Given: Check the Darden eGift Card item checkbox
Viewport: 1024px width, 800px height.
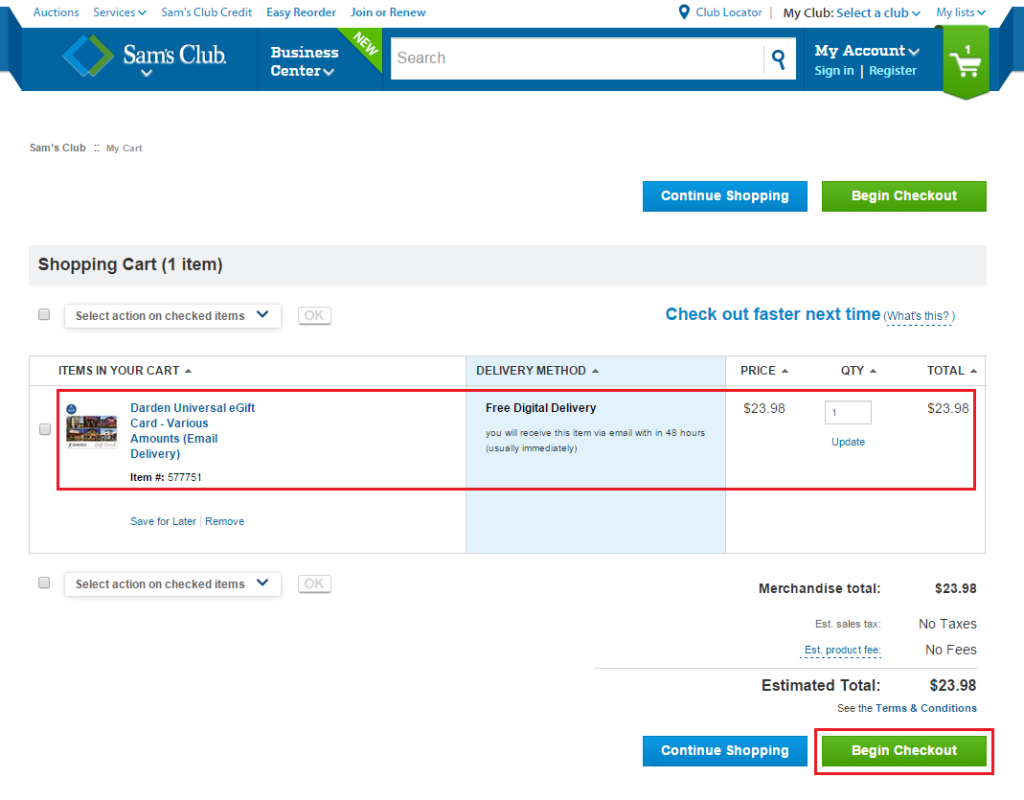Looking at the screenshot, I should 44,429.
